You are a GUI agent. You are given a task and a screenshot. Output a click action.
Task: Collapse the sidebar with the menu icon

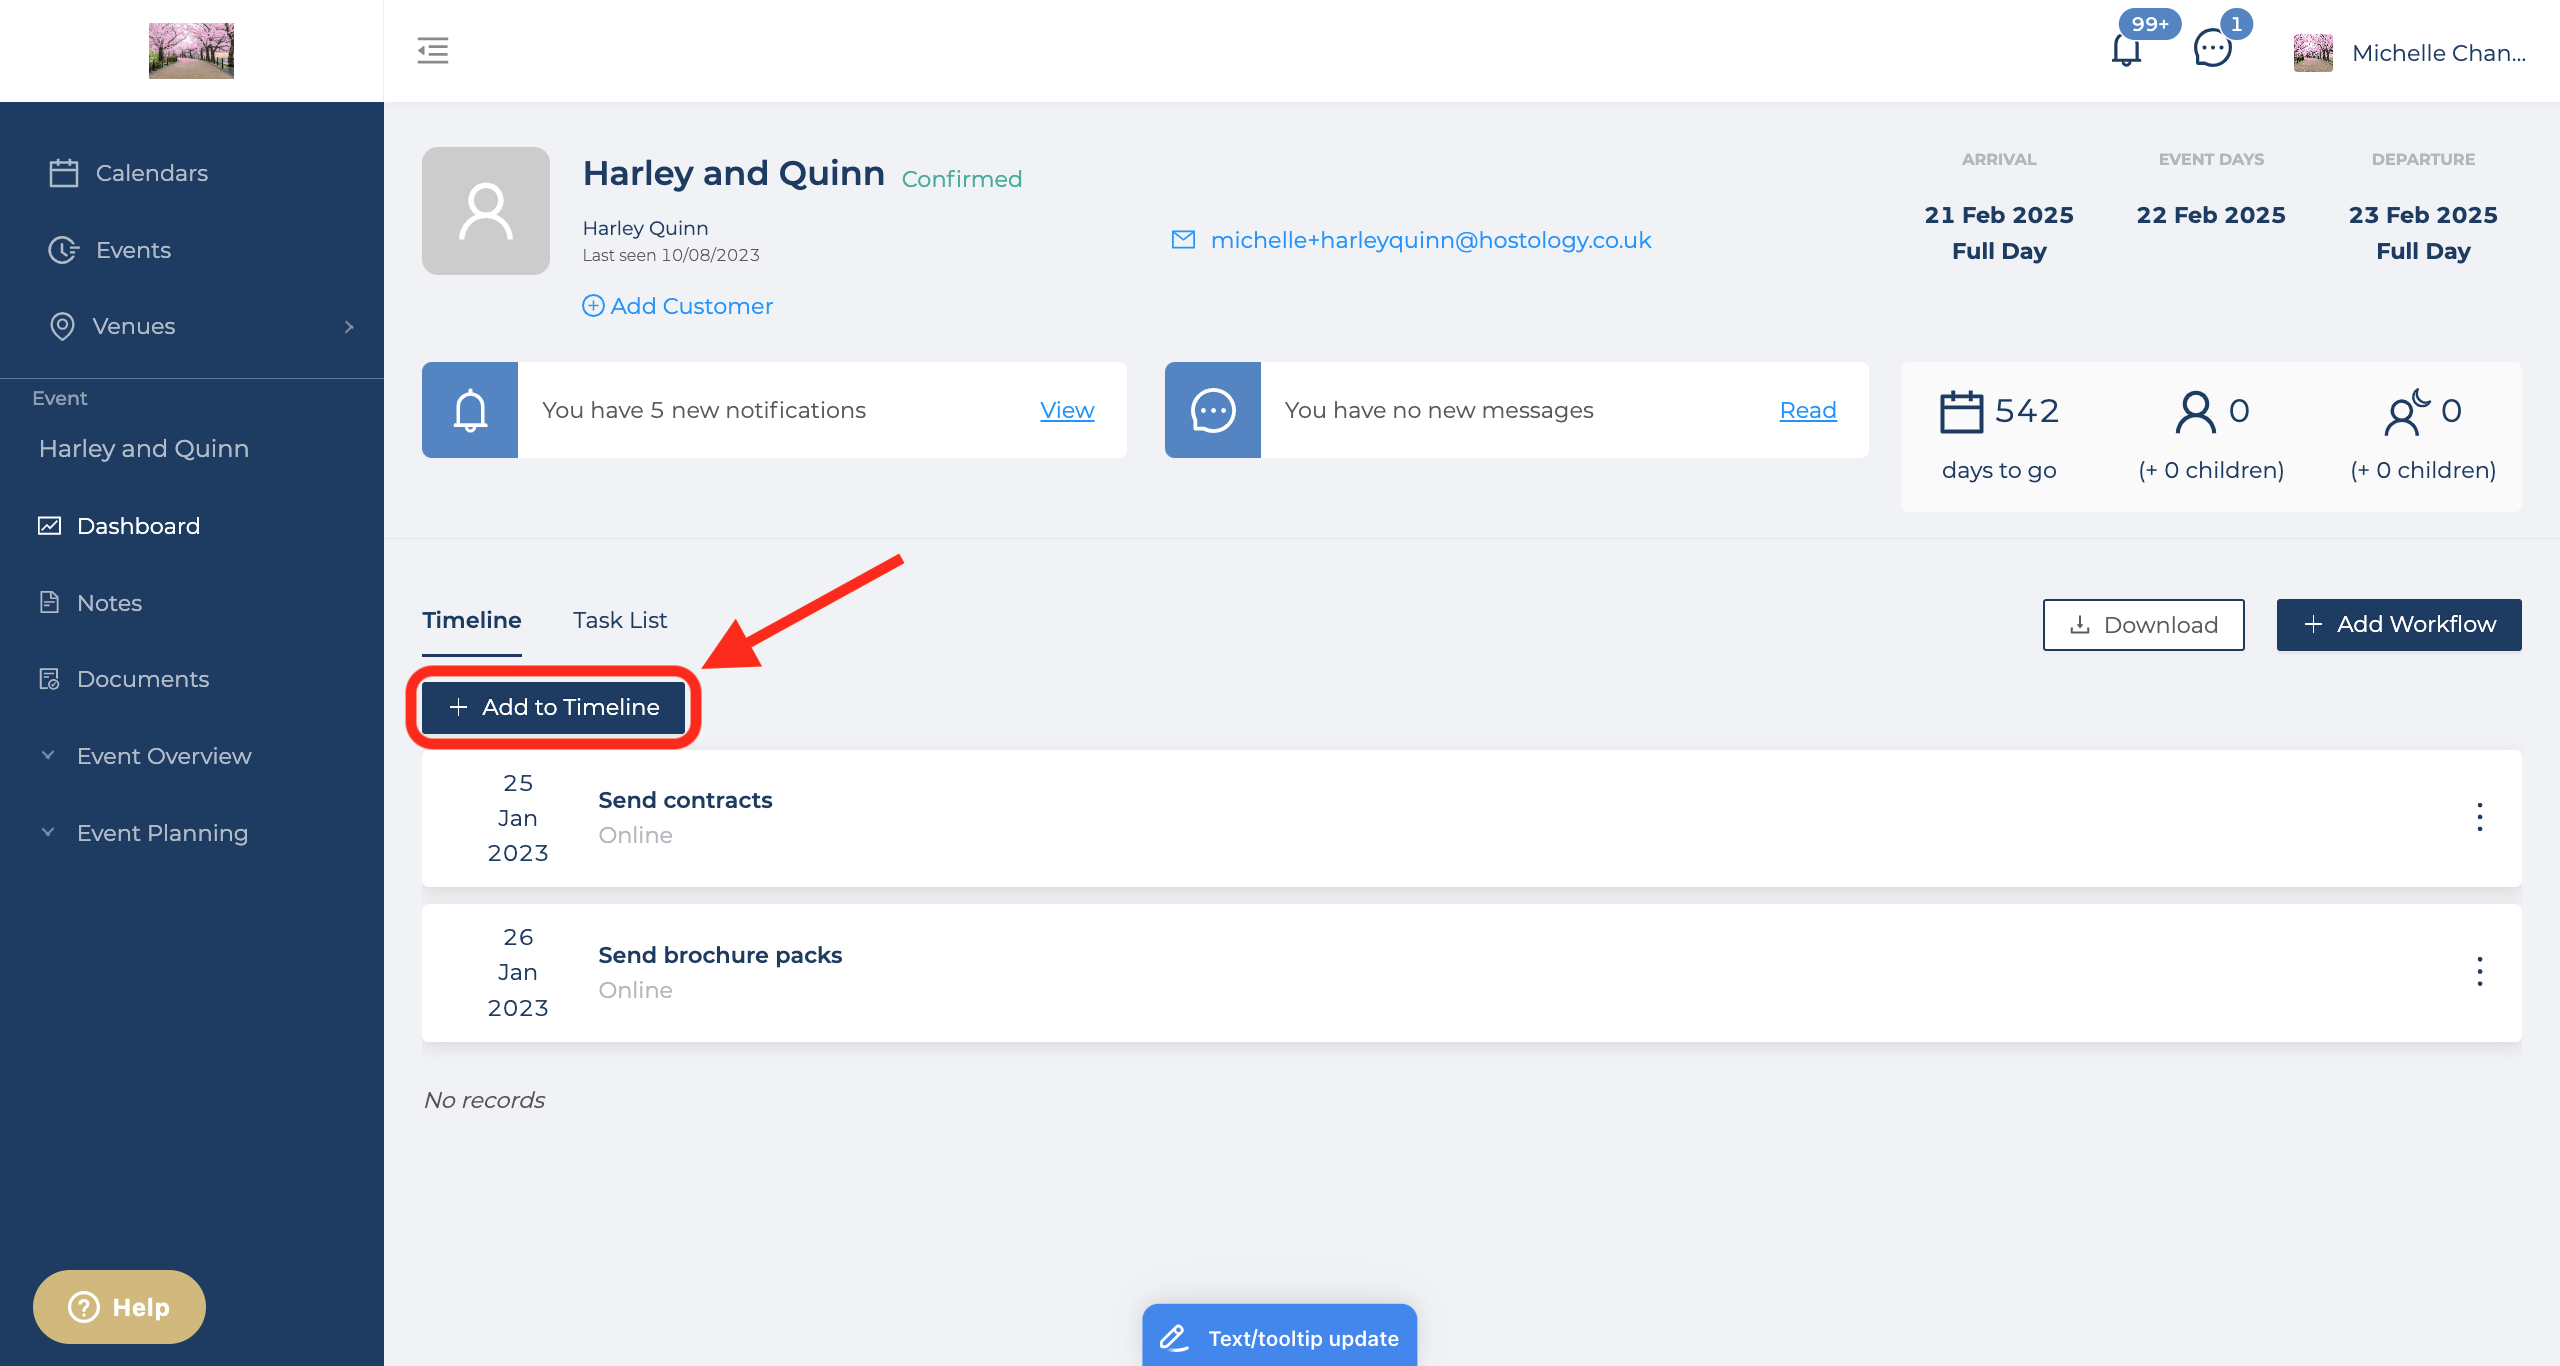(x=432, y=50)
